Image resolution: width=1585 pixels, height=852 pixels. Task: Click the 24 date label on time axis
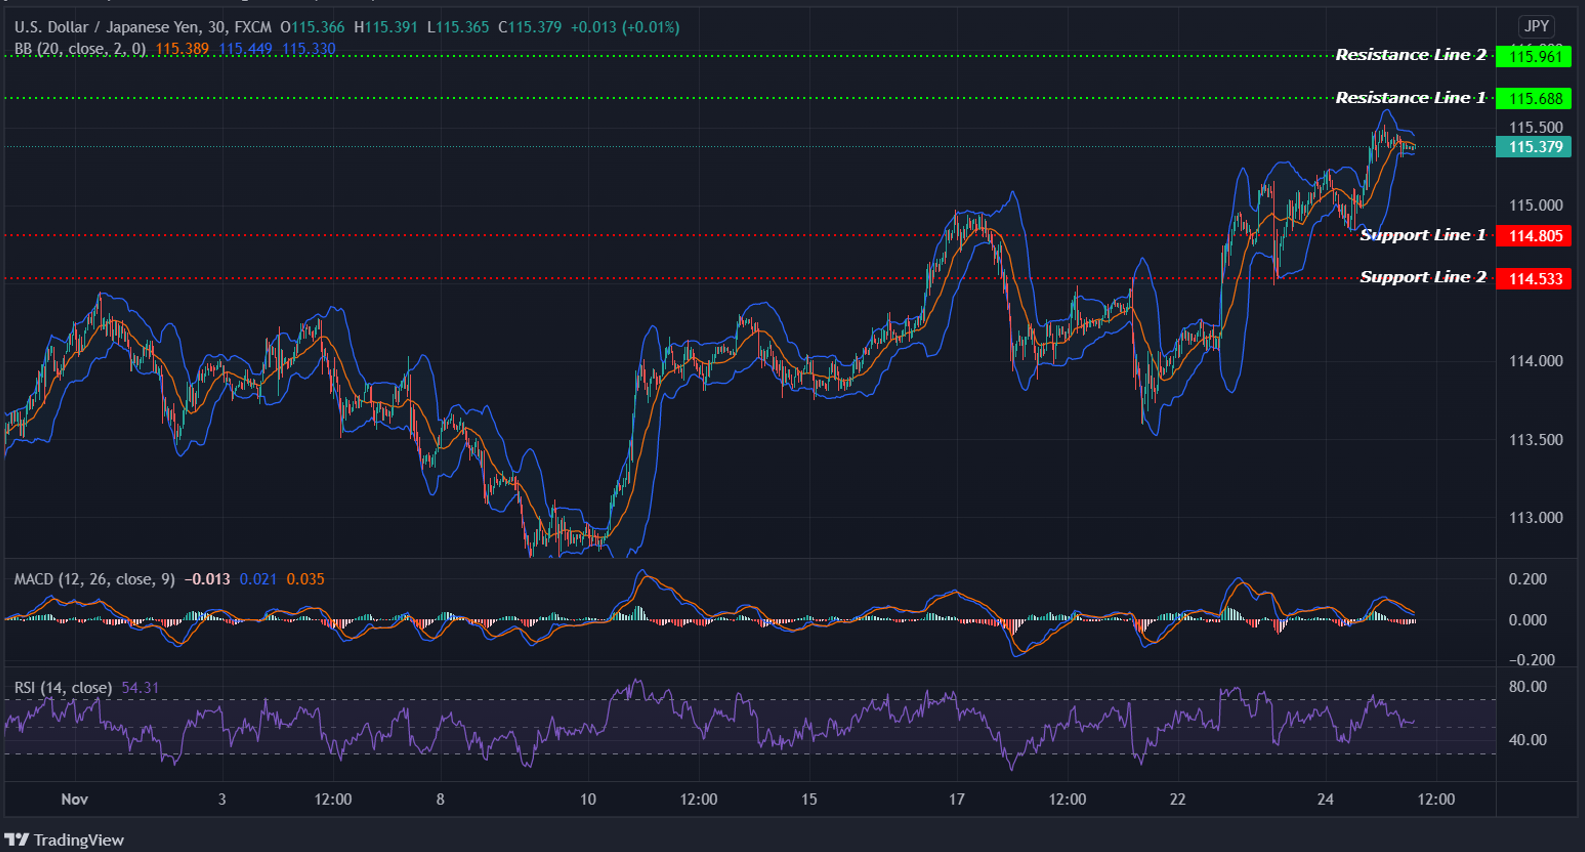1325,799
